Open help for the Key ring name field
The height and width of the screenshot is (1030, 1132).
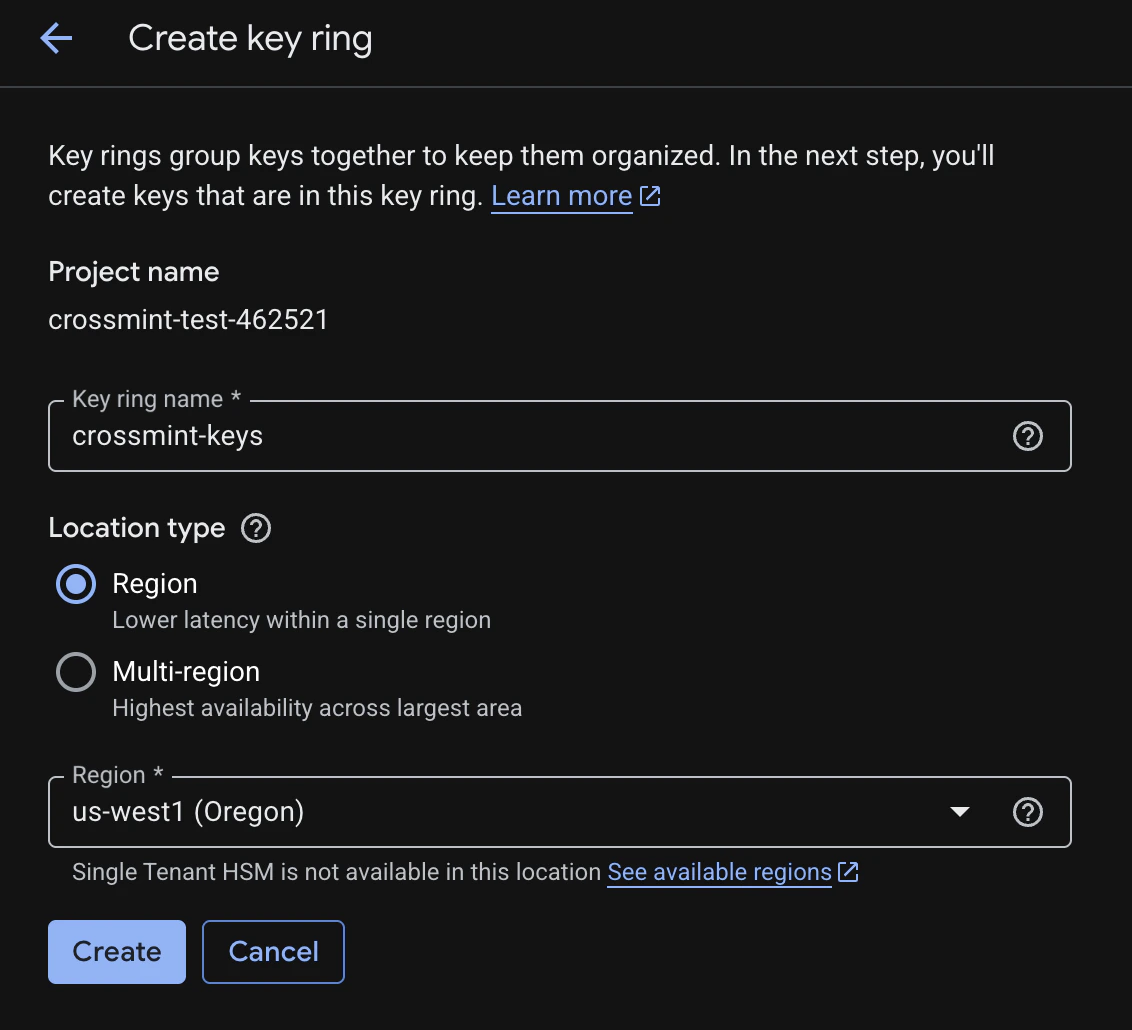coord(1027,435)
